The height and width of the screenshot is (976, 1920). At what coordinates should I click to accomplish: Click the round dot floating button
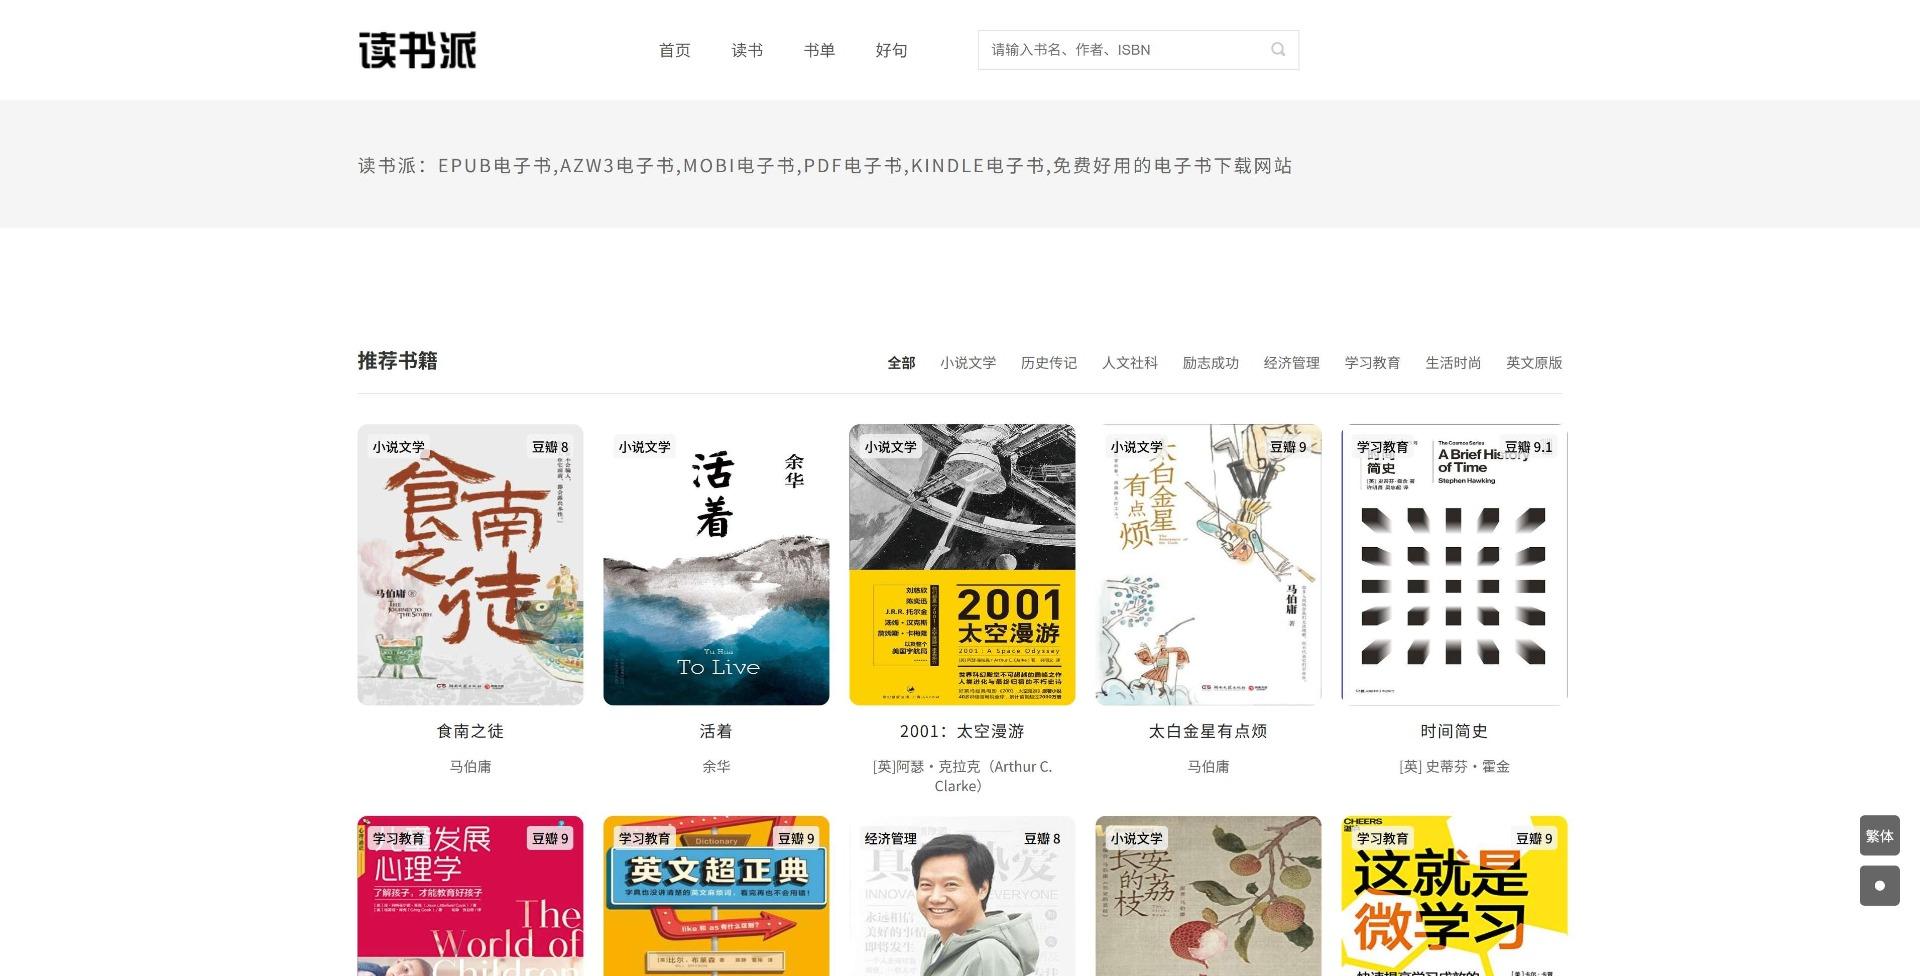pyautogui.click(x=1879, y=886)
